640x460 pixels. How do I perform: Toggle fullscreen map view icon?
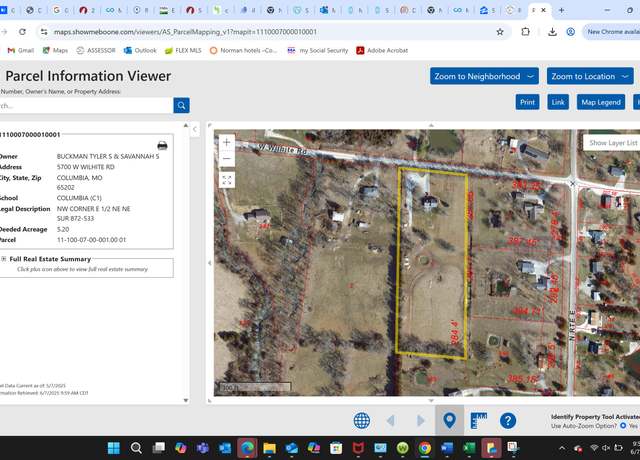227,180
